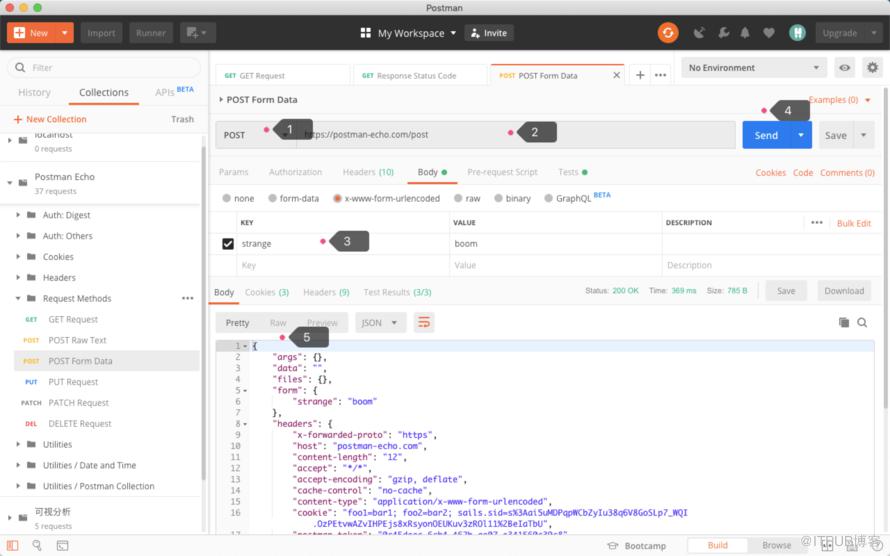The width and height of the screenshot is (890, 556).
Task: Open response Test Results tab
Action: (x=397, y=292)
